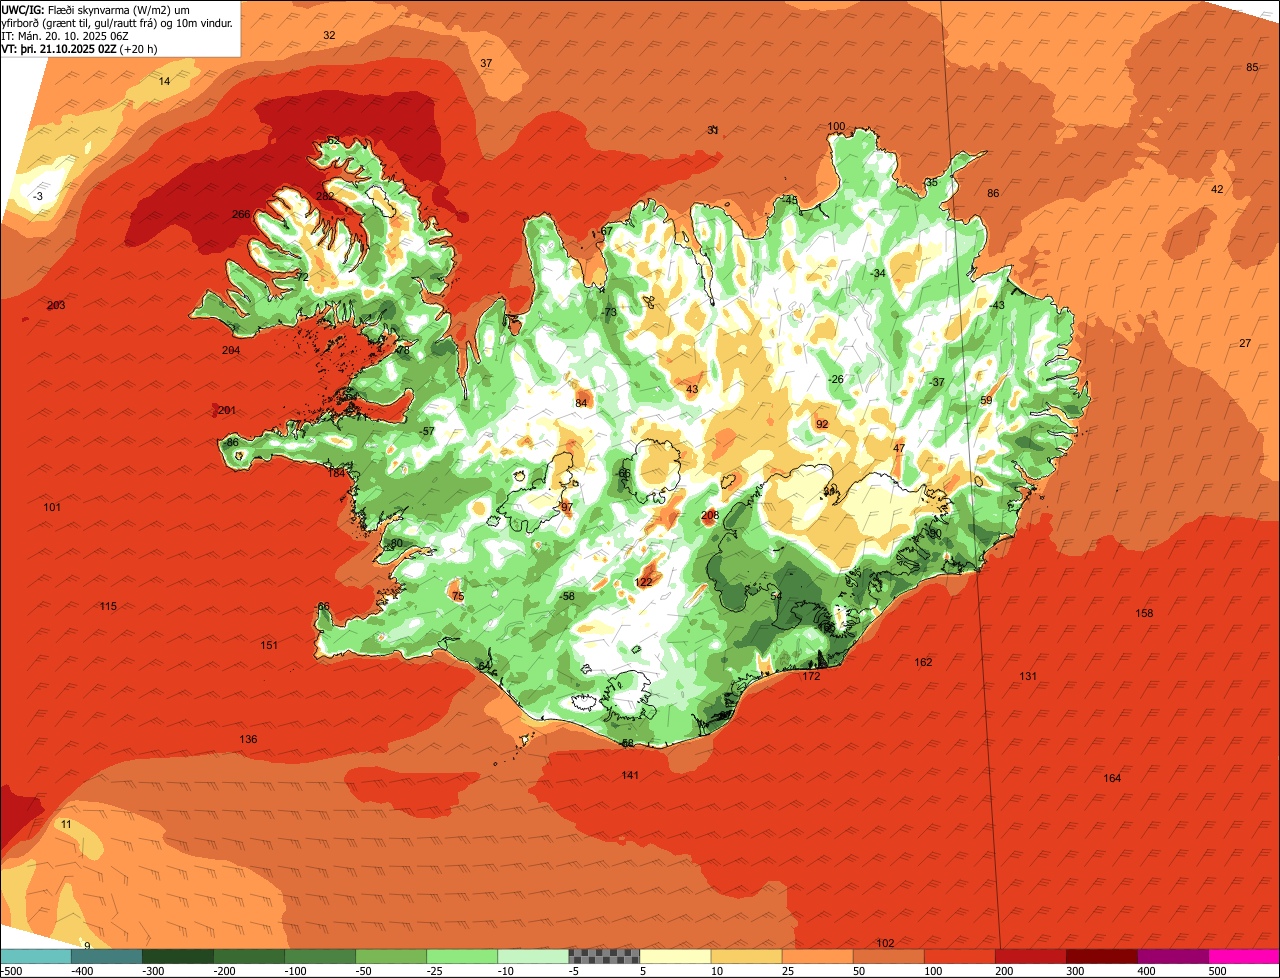Click the flux value '-3' on the map
The height and width of the screenshot is (978, 1280).
[37, 196]
